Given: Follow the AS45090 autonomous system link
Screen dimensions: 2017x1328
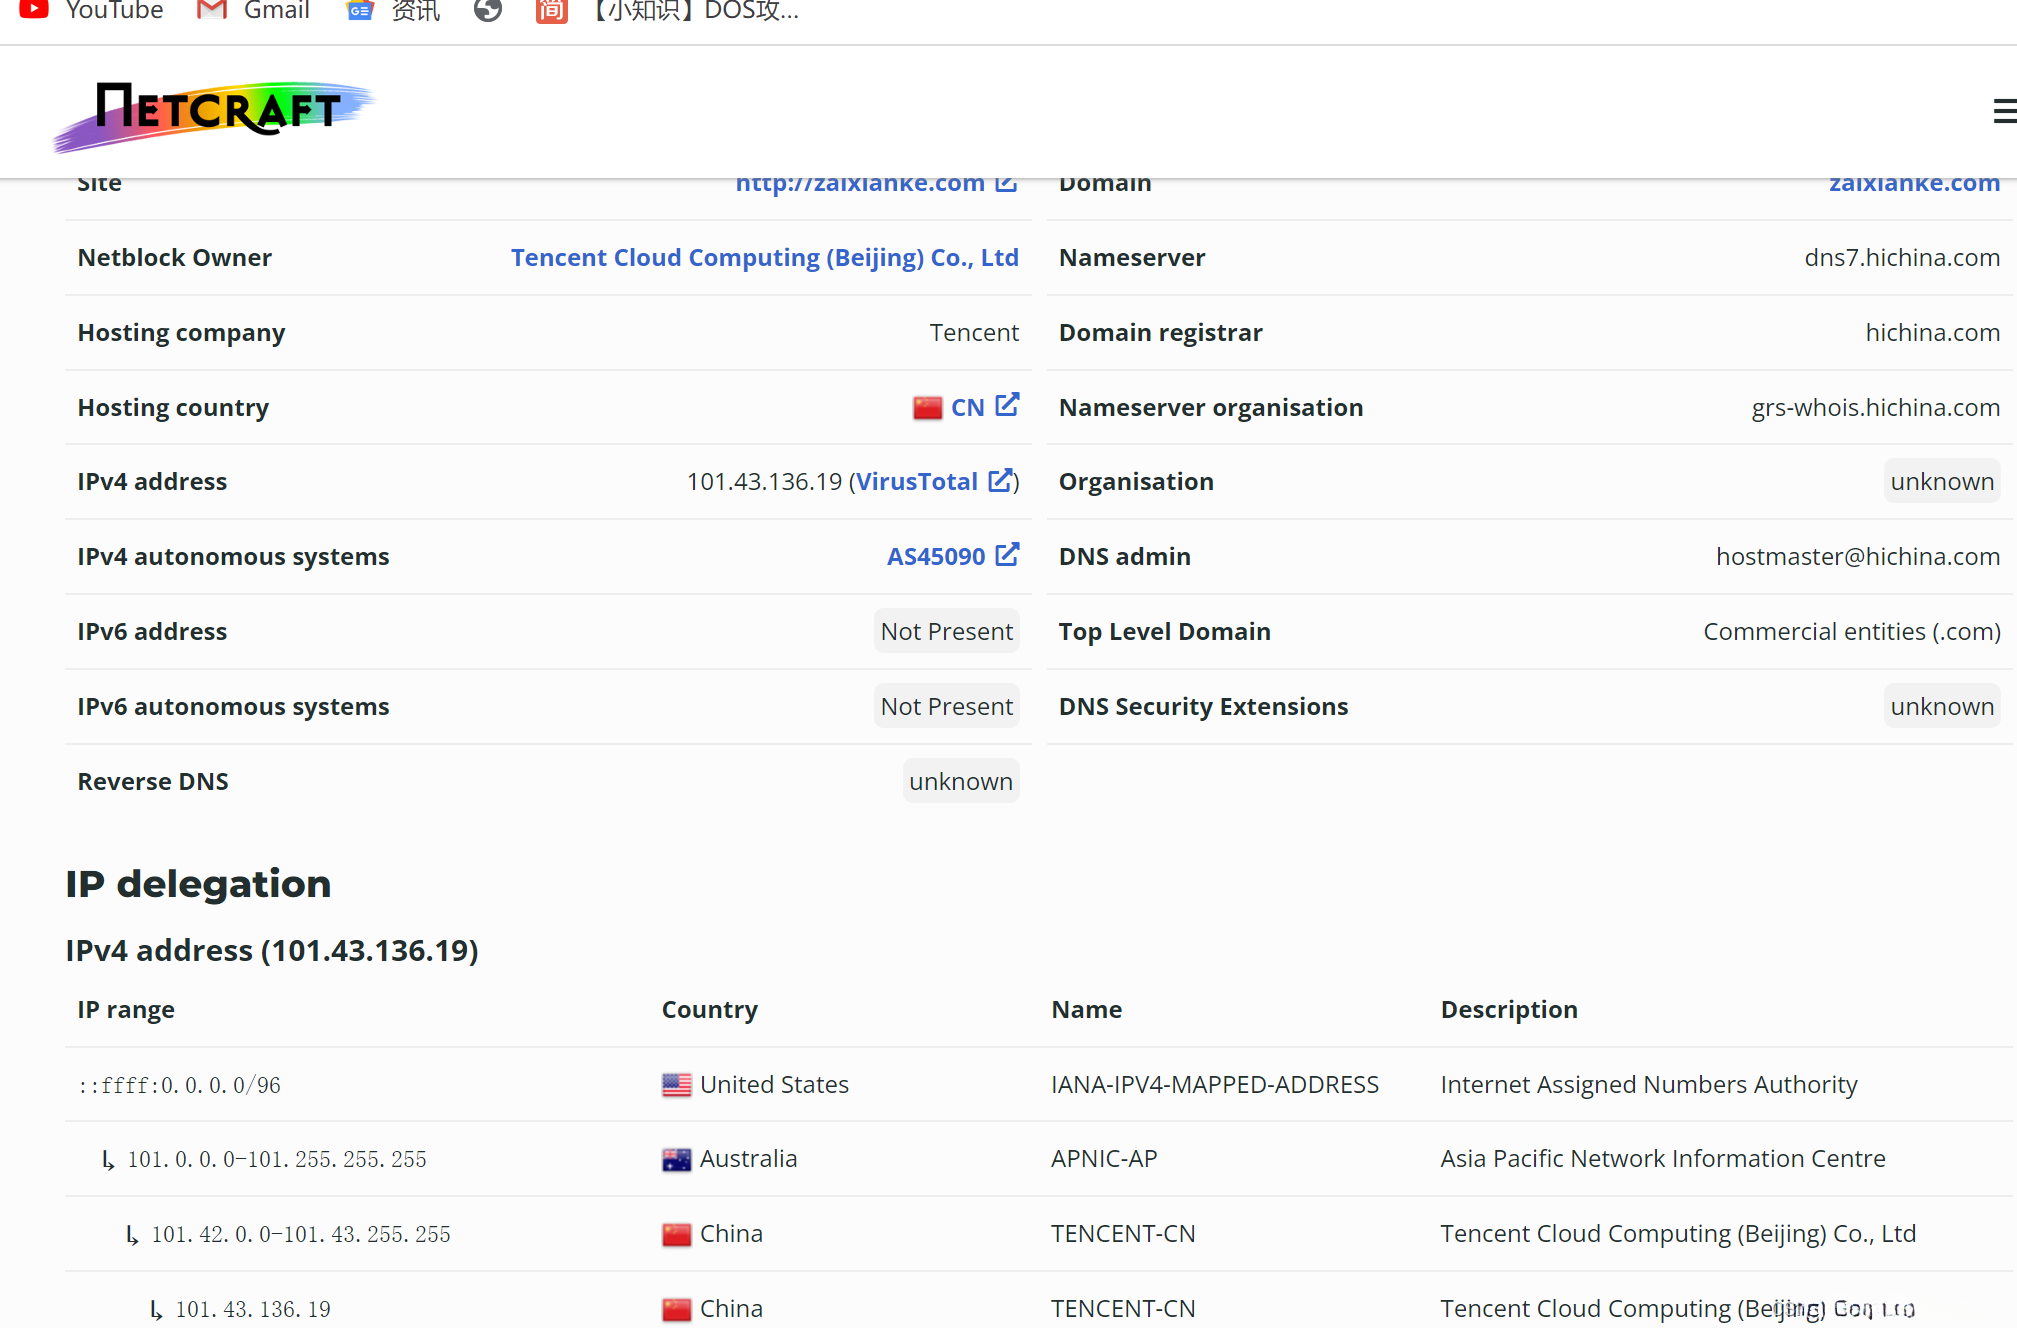Looking at the screenshot, I should click(935, 557).
